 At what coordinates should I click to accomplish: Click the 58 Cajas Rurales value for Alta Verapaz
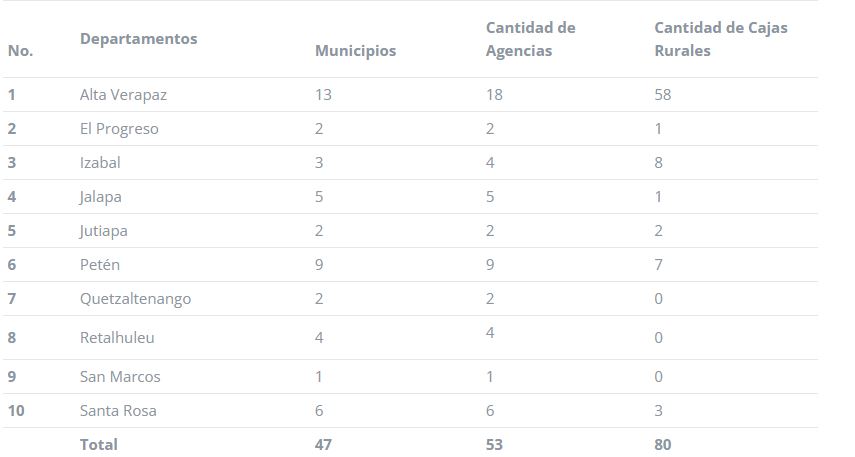663,95
